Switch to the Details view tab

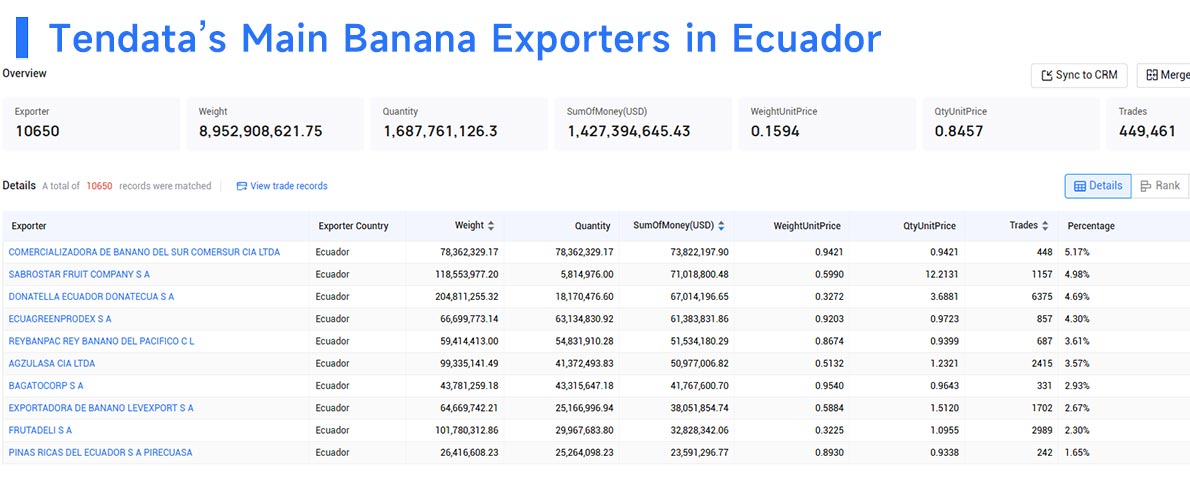[x=1097, y=186]
